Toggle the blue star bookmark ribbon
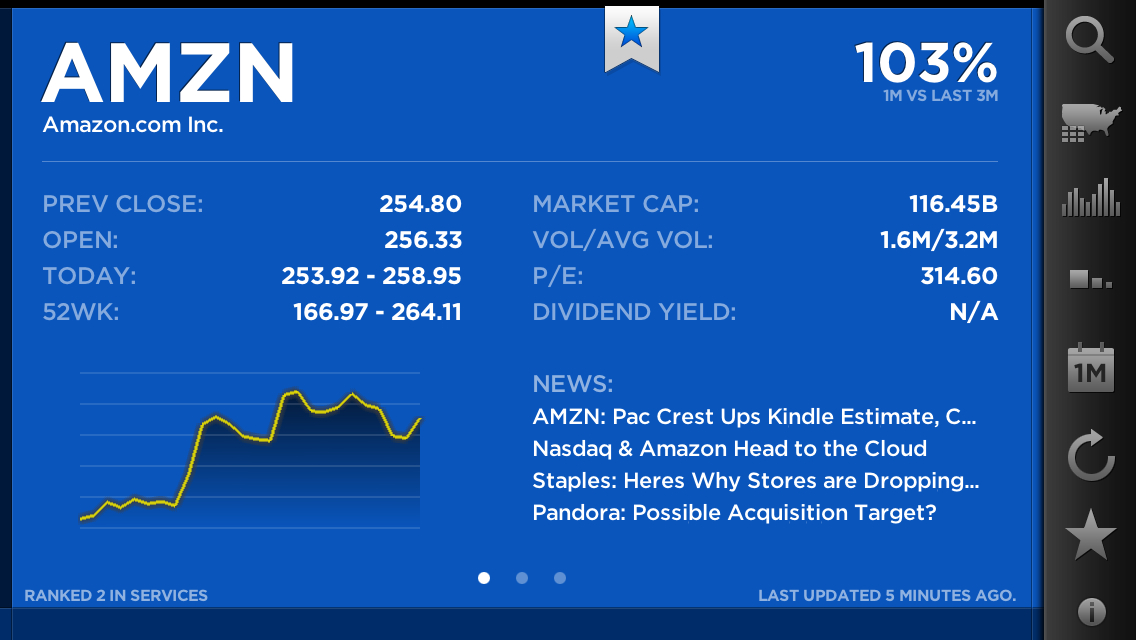This screenshot has width=1136, height=640. [x=632, y=39]
